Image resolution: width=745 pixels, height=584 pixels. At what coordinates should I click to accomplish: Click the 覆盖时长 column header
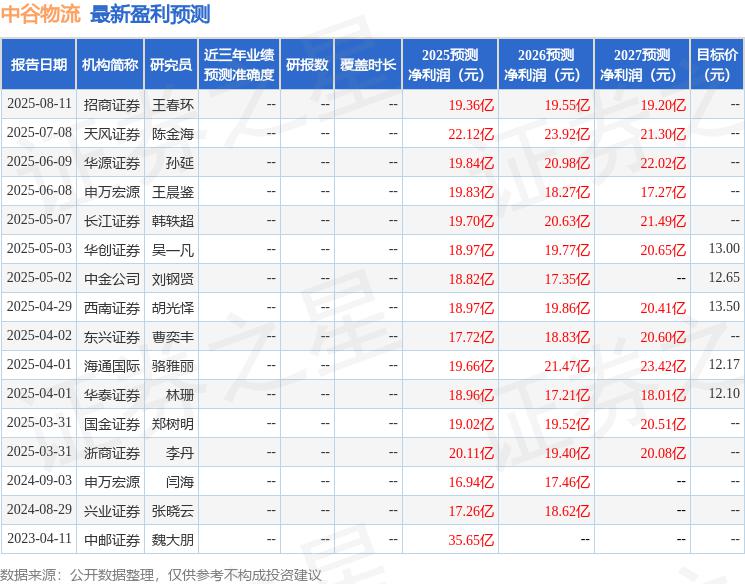tap(368, 64)
